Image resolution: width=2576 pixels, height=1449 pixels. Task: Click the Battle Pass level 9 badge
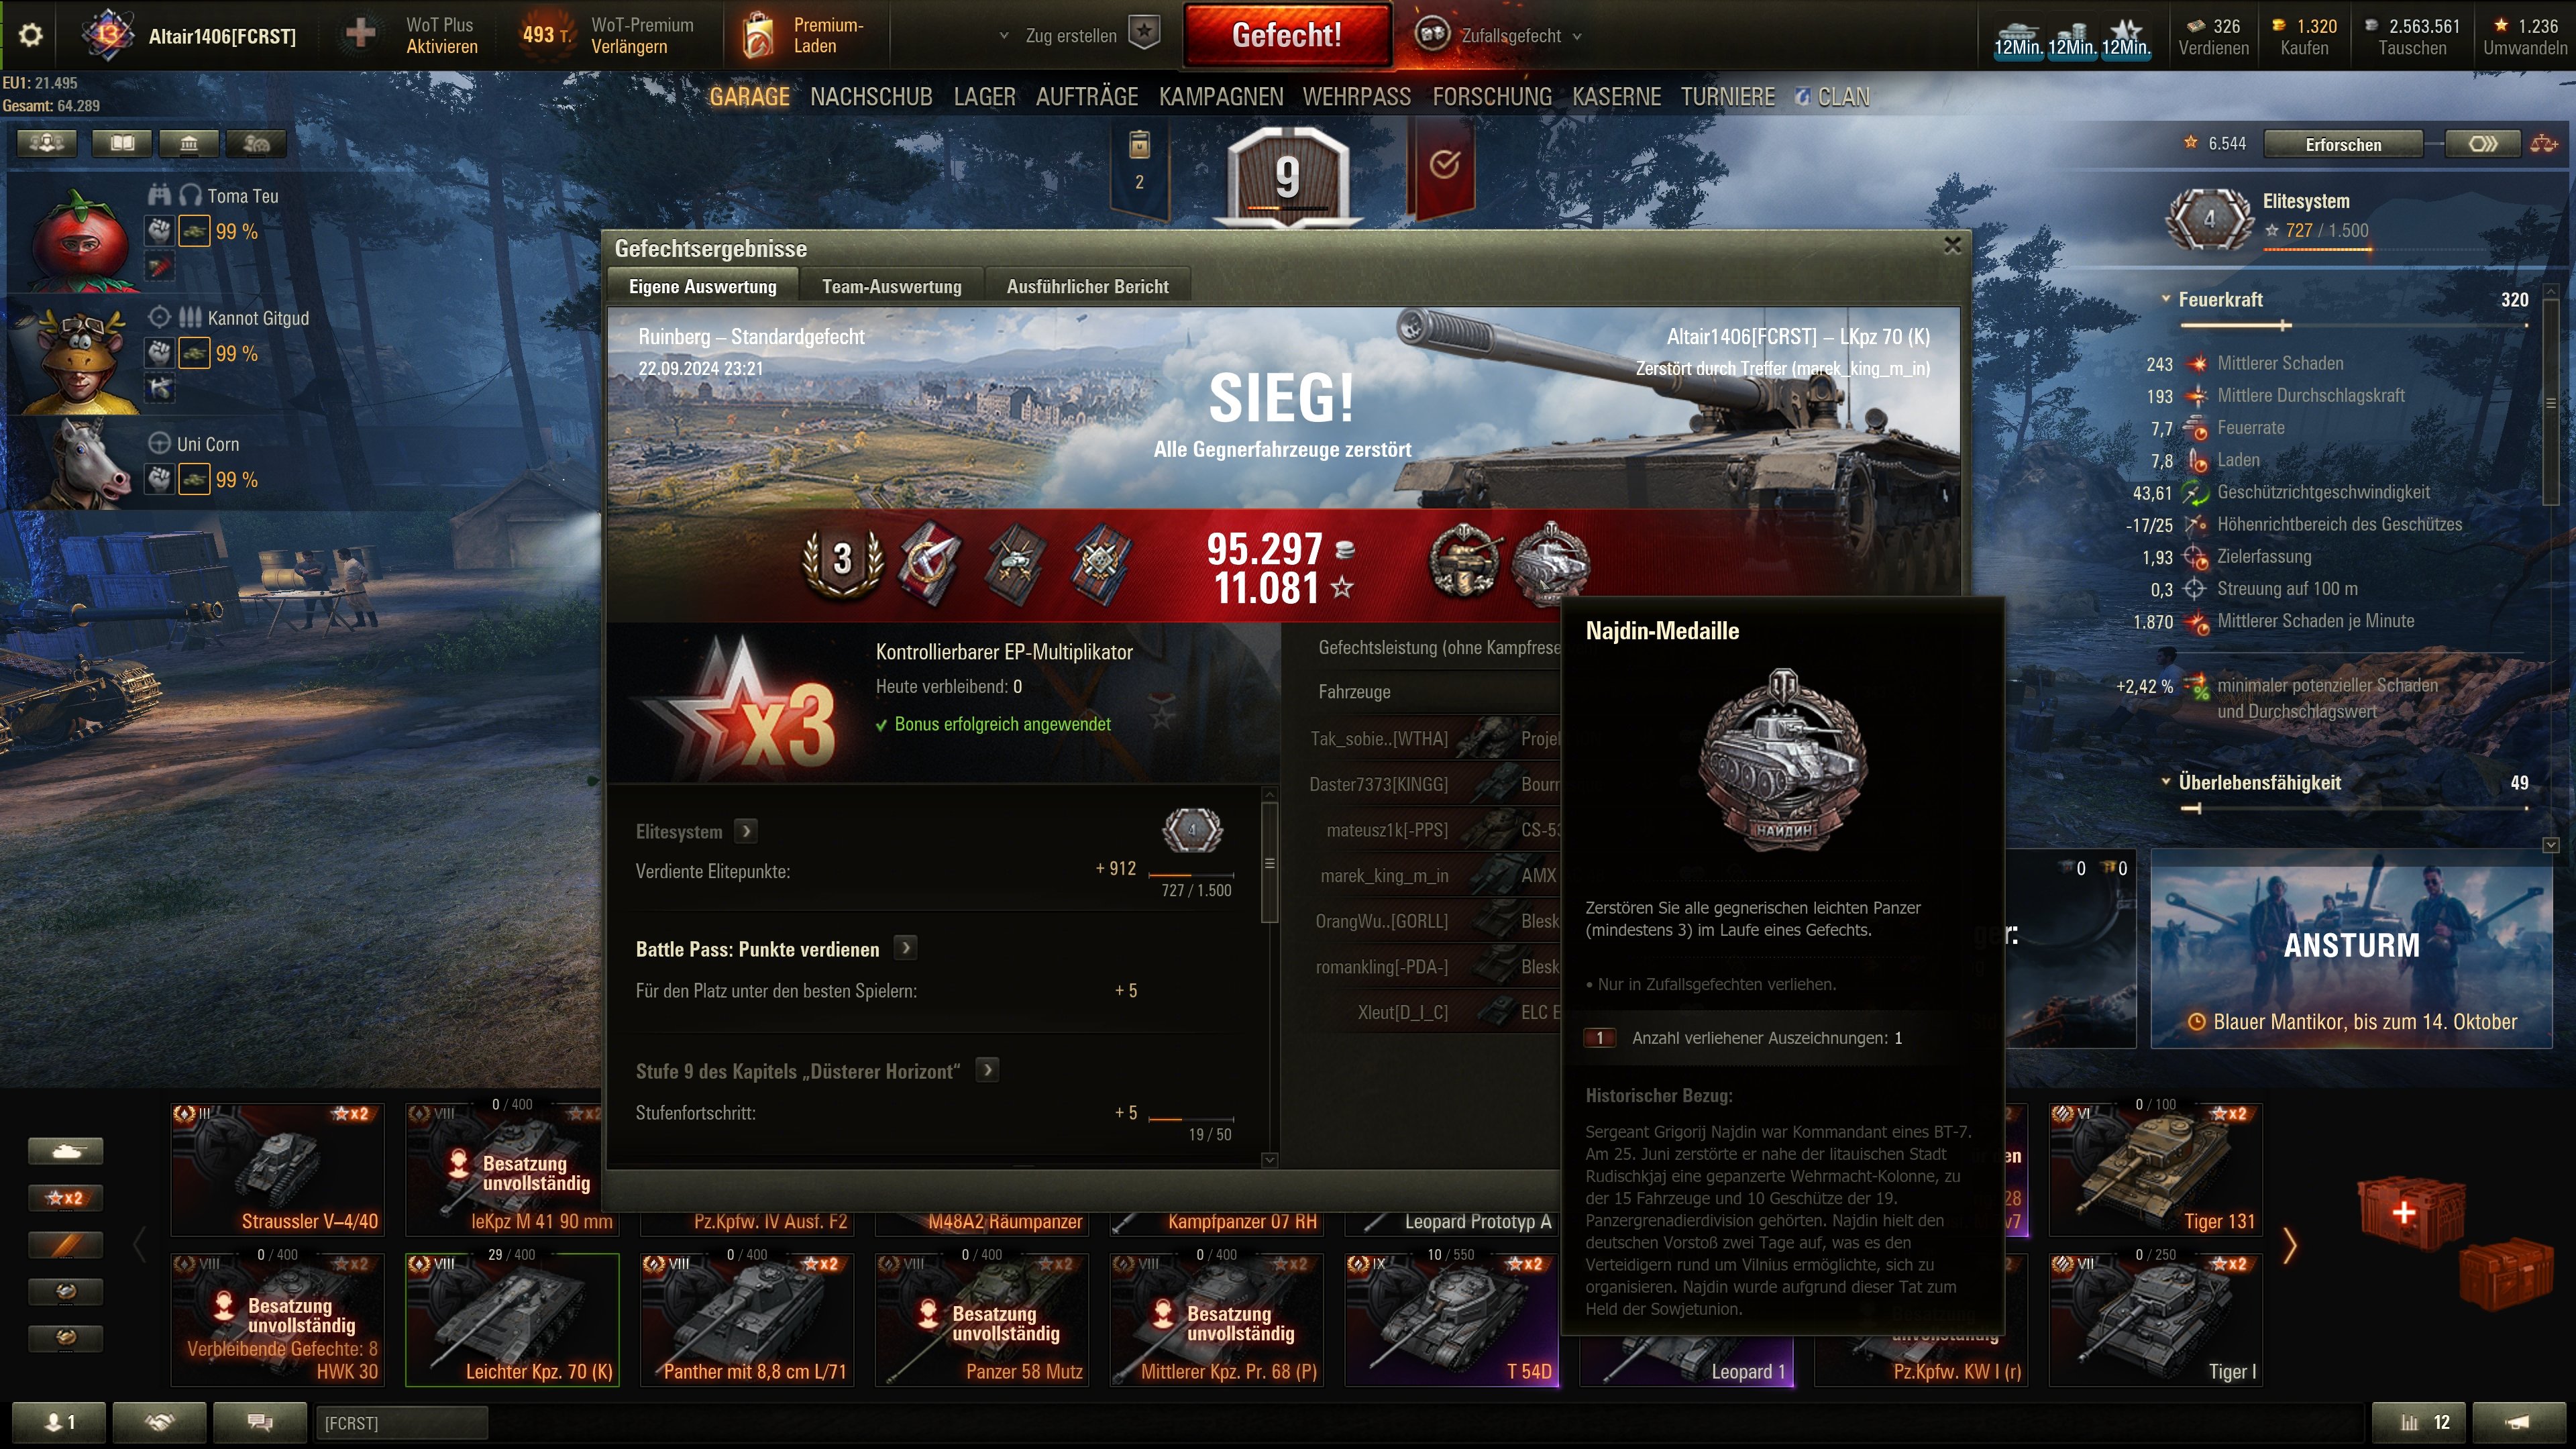point(1287,176)
